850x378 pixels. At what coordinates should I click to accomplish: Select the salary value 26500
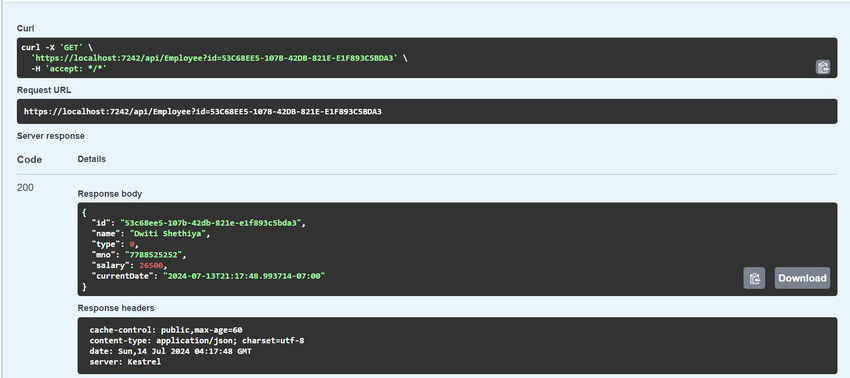[x=151, y=265]
